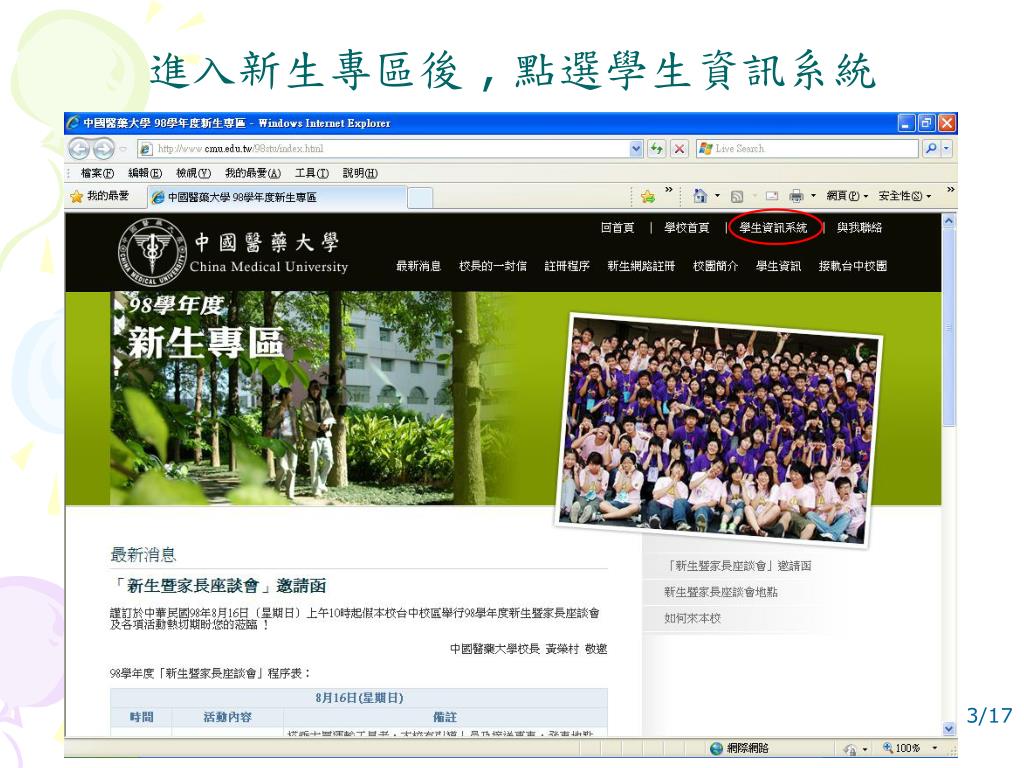The width and height of the screenshot is (1024, 768).
Task: Open the 說明(H) Help menu
Action: pyautogui.click(x=360, y=173)
